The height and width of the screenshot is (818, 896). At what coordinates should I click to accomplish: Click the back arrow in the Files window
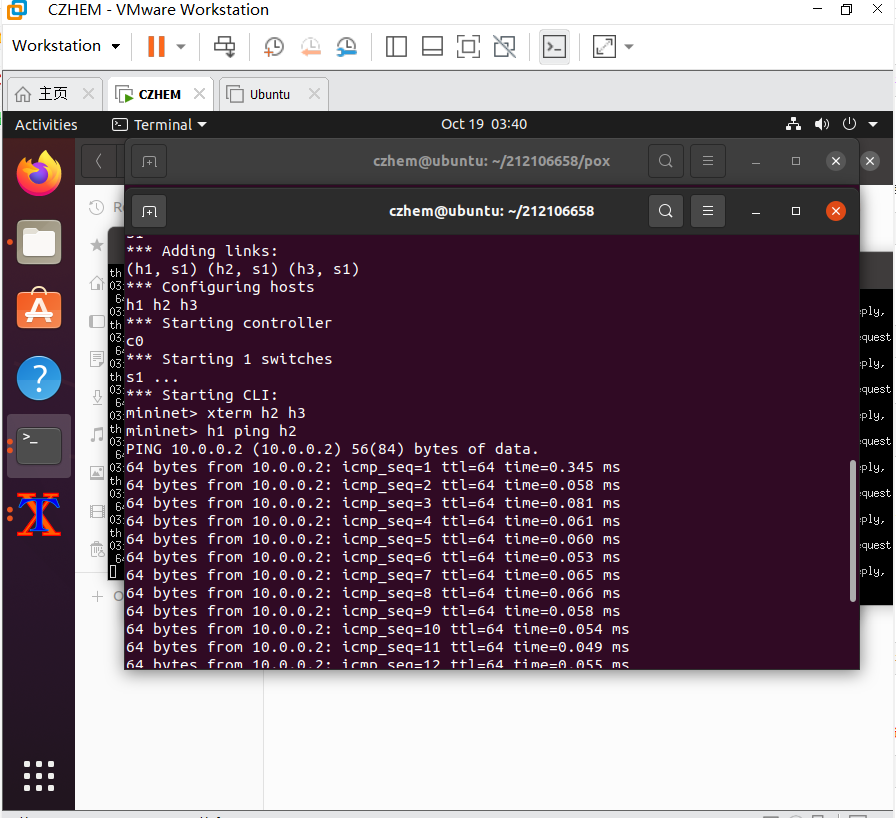pyautogui.click(x=99, y=161)
